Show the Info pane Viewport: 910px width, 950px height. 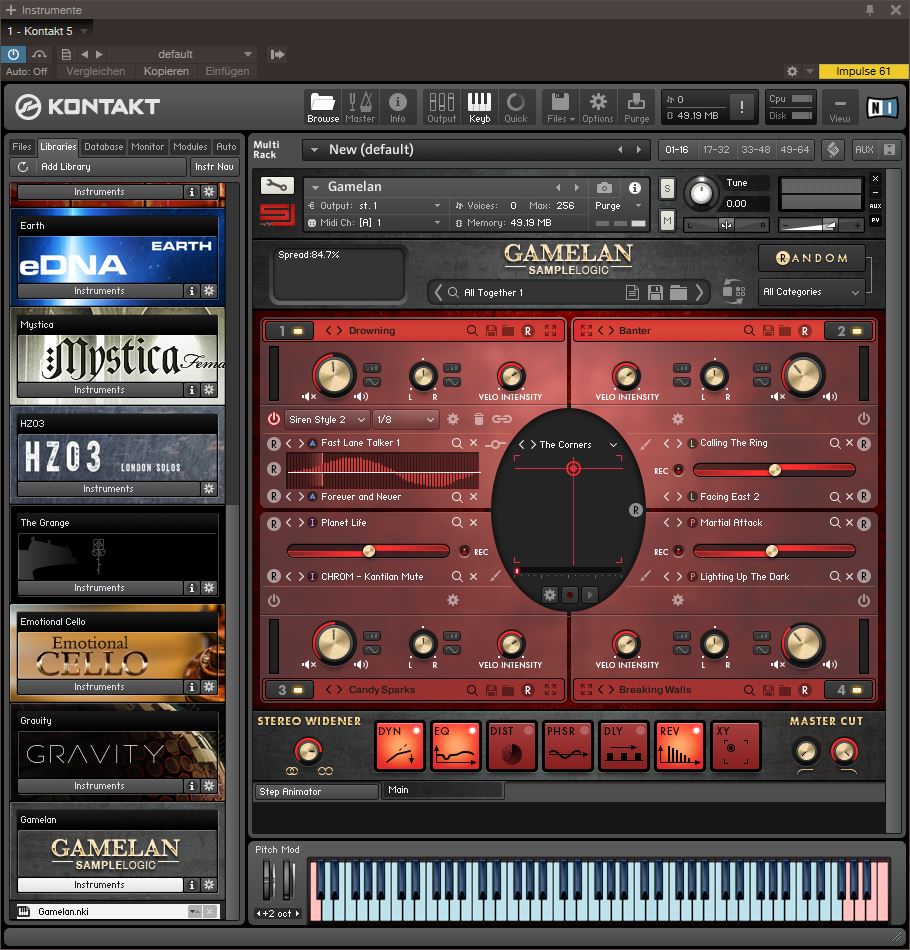(x=397, y=107)
